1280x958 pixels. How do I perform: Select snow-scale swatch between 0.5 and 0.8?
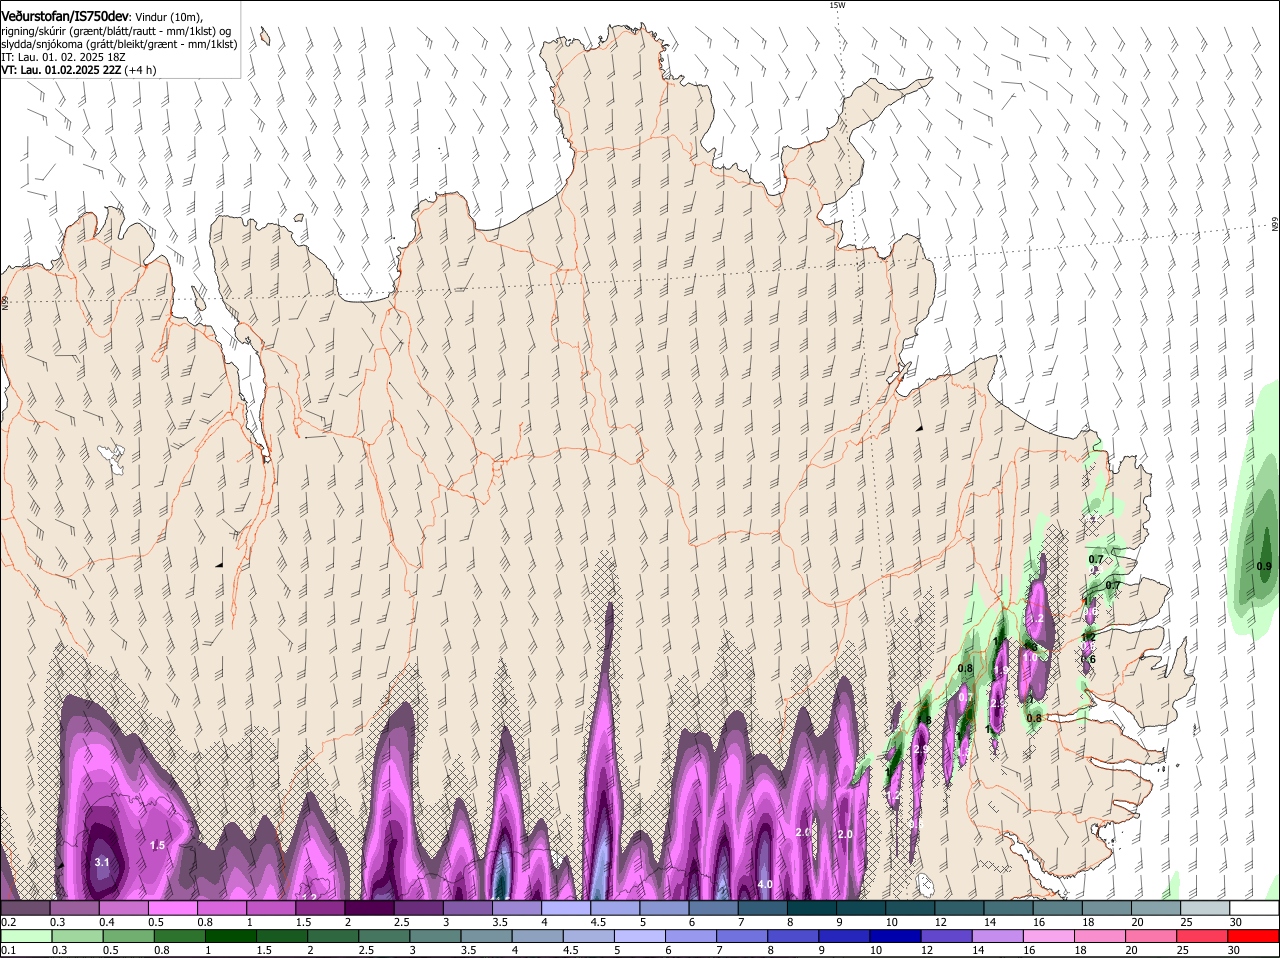click(172, 907)
